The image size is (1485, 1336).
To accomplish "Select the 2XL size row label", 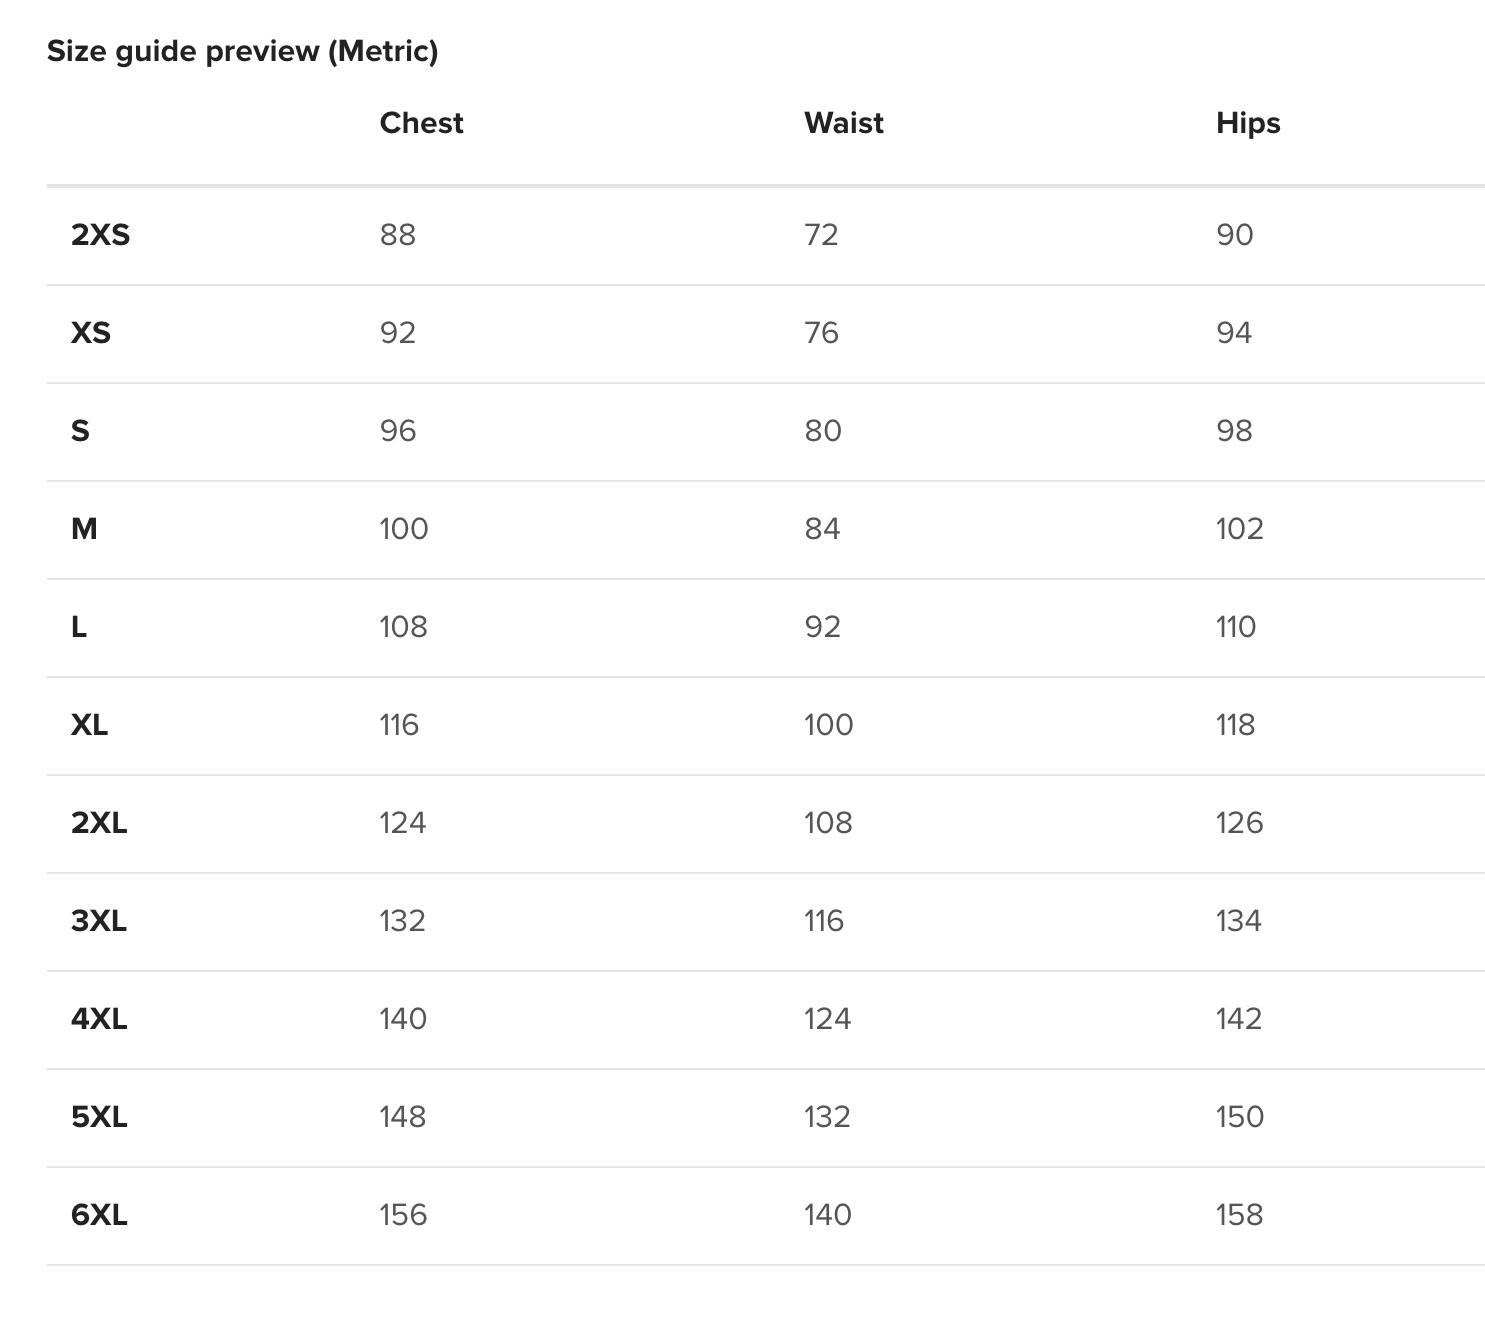I will pyautogui.click(x=99, y=823).
